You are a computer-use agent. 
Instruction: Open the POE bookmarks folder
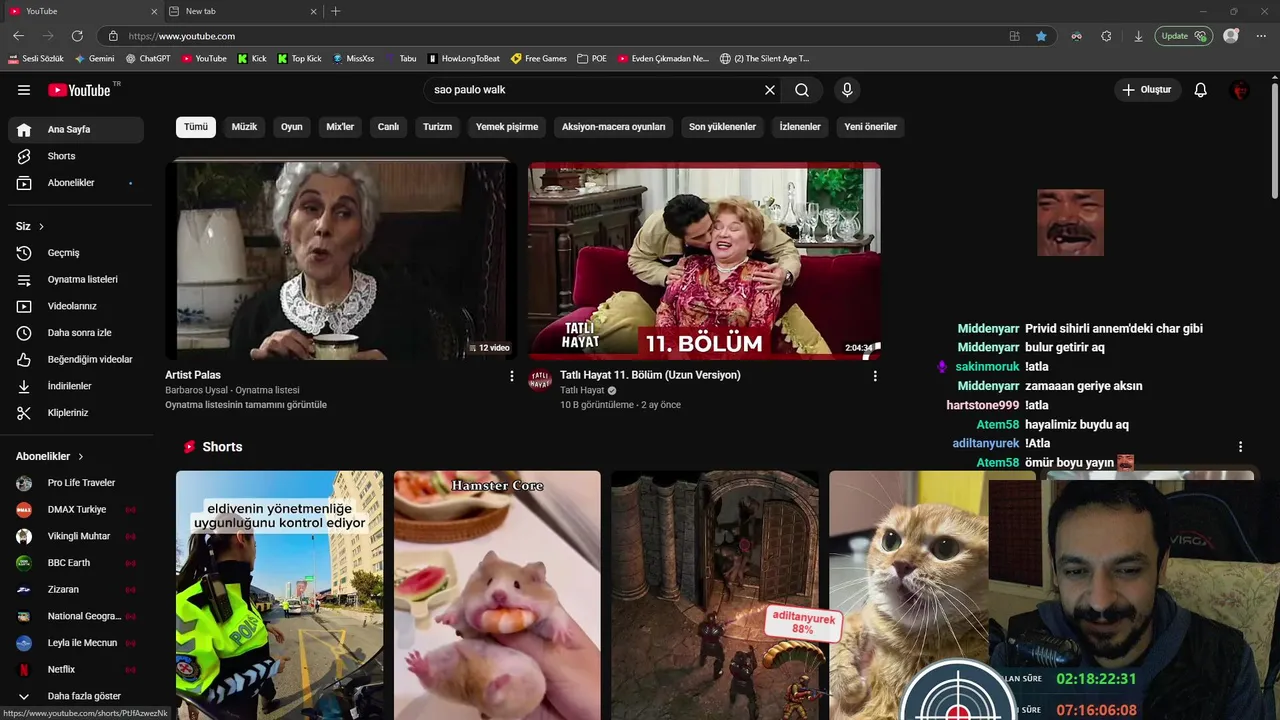[592, 59]
